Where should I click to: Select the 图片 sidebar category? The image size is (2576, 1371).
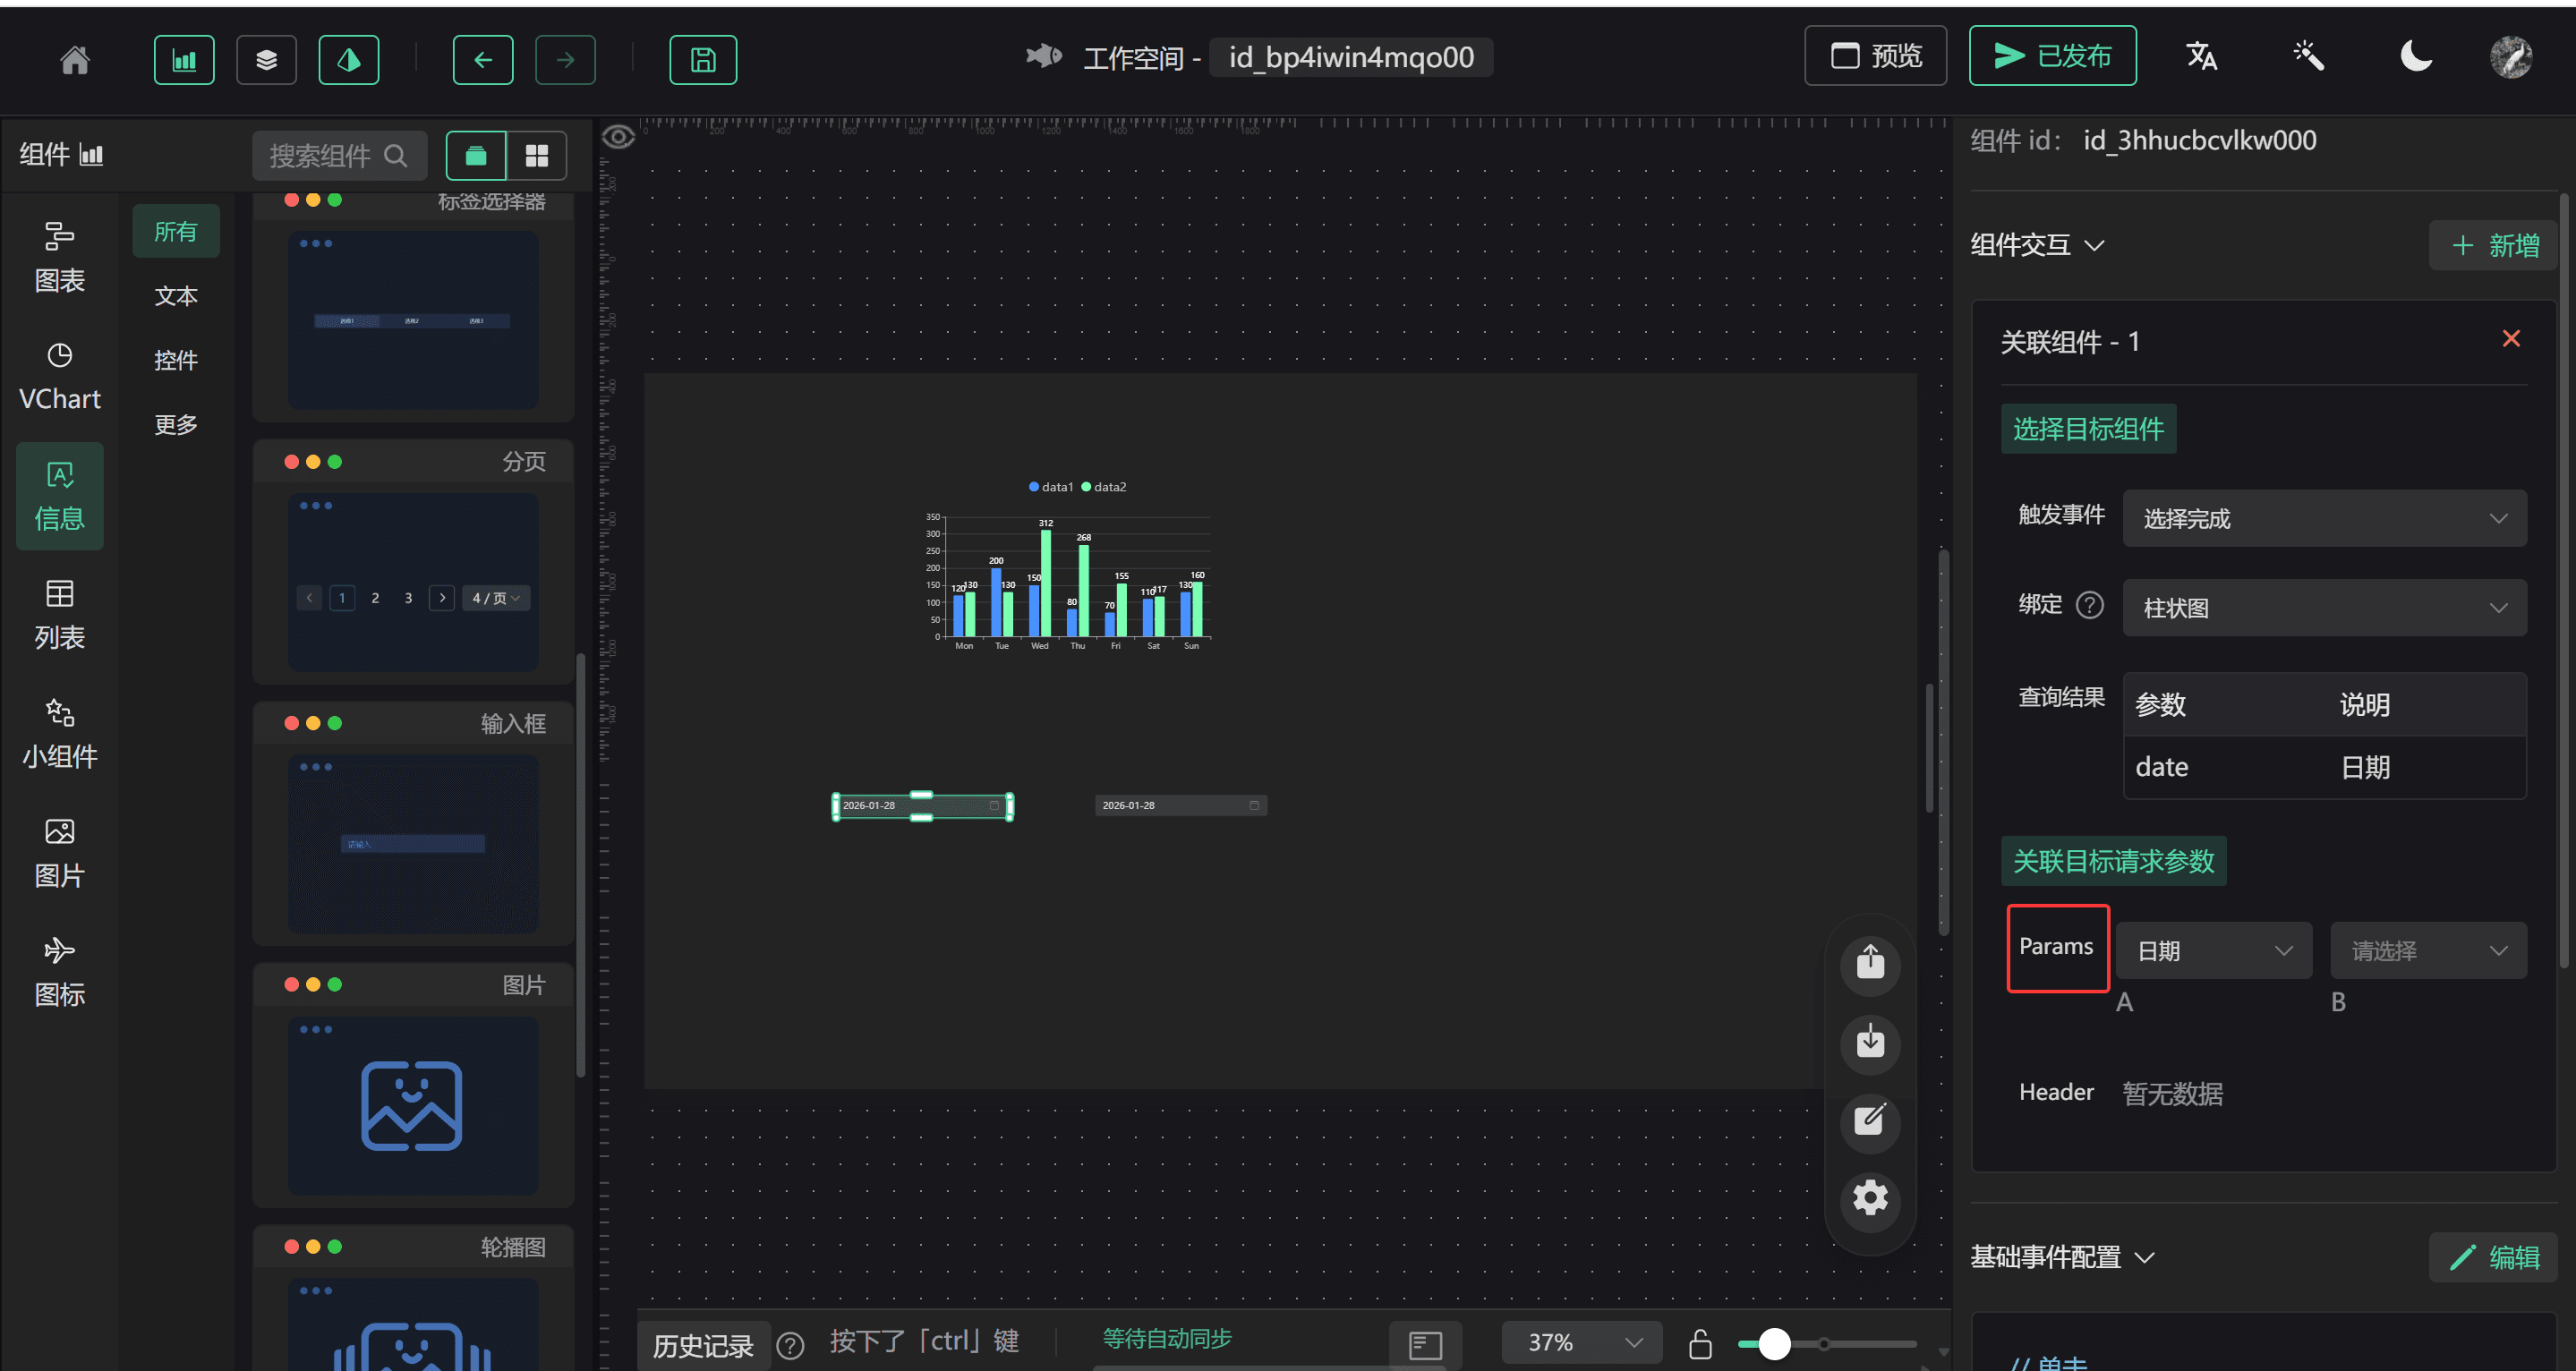tap(60, 853)
